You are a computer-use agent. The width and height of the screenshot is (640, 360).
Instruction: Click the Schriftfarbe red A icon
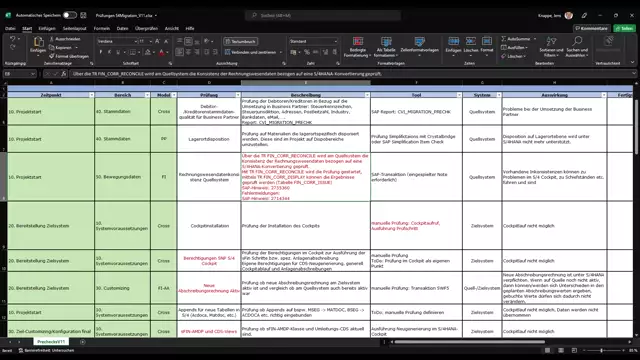click(x=162, y=52)
